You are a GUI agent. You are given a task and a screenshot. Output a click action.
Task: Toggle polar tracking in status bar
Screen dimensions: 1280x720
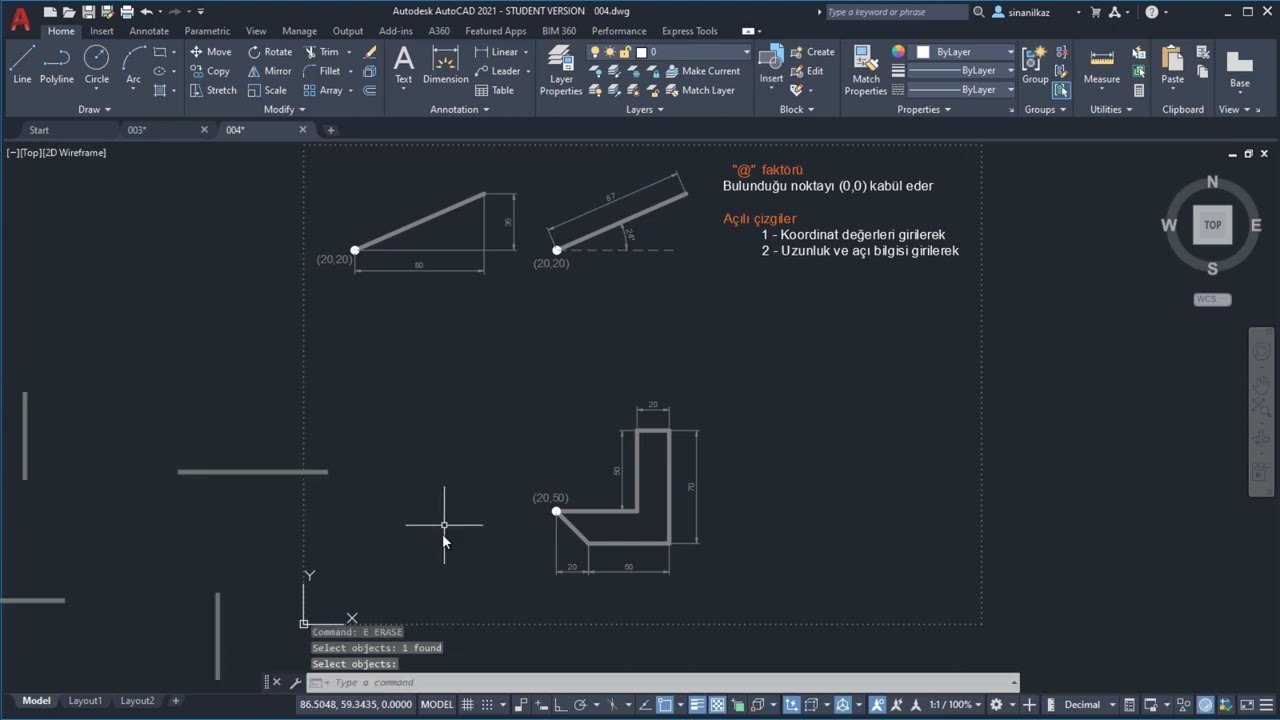580,705
